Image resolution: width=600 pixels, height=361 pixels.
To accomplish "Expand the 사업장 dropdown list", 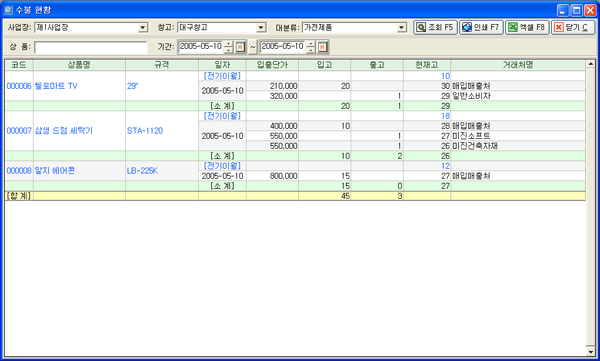I will click(x=143, y=28).
